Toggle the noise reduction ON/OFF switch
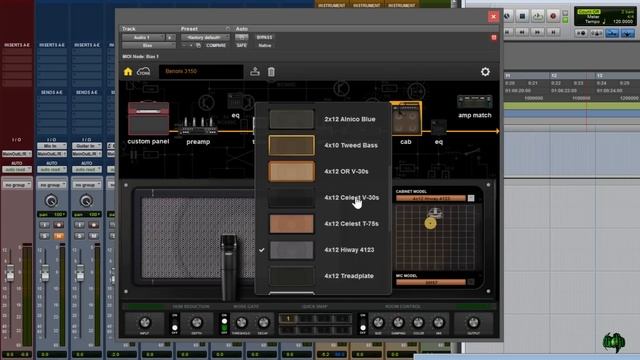The image size is (640, 360). click(175, 324)
